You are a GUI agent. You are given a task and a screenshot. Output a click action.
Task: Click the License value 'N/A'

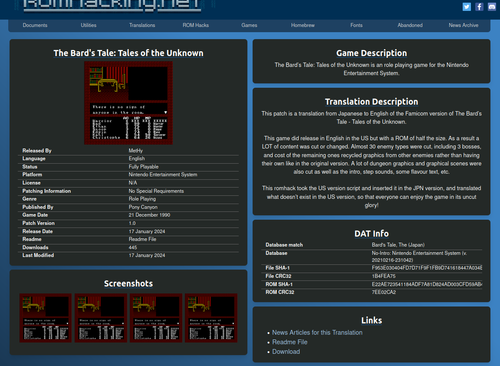(x=133, y=183)
